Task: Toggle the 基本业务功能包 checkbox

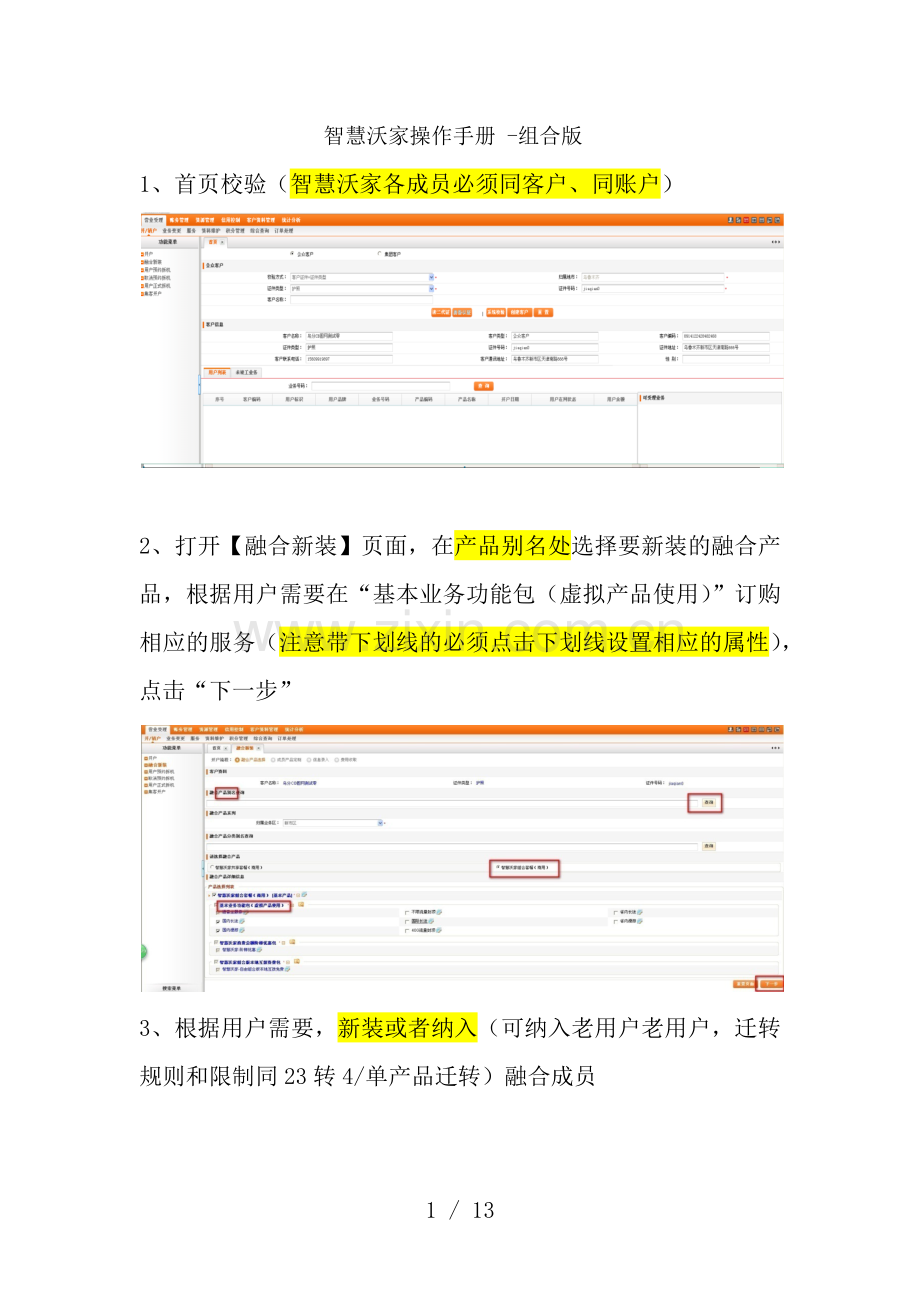Action: 214,904
